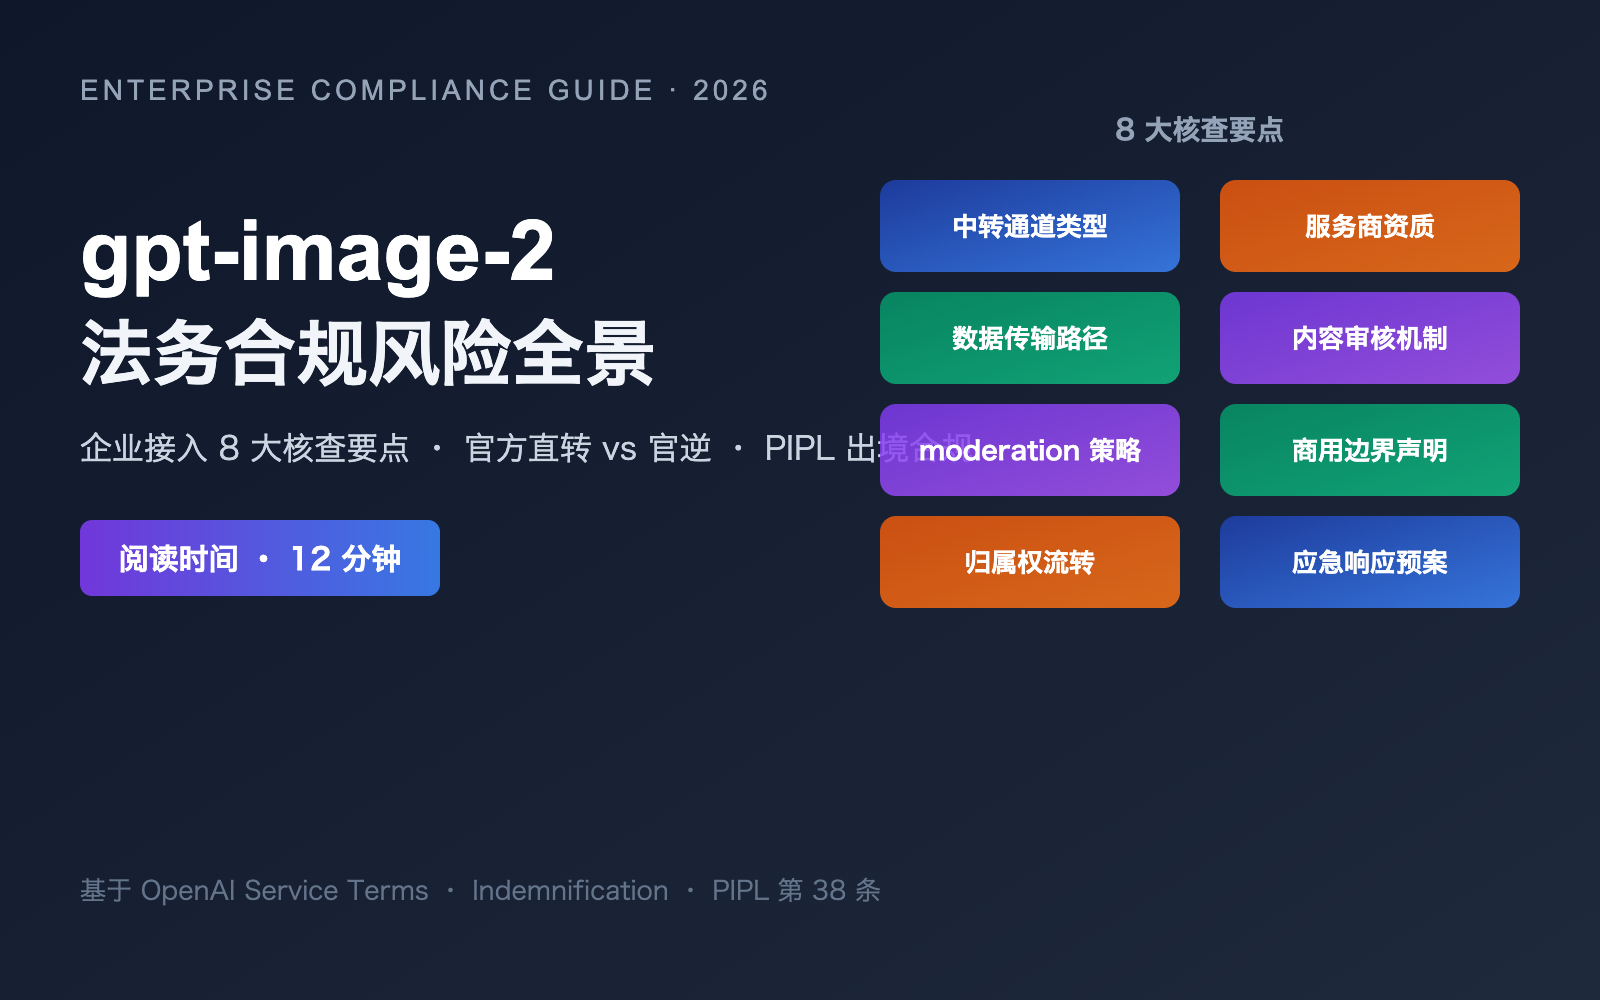
Task: Choose the 内容审核机制 card
Action: [1370, 338]
